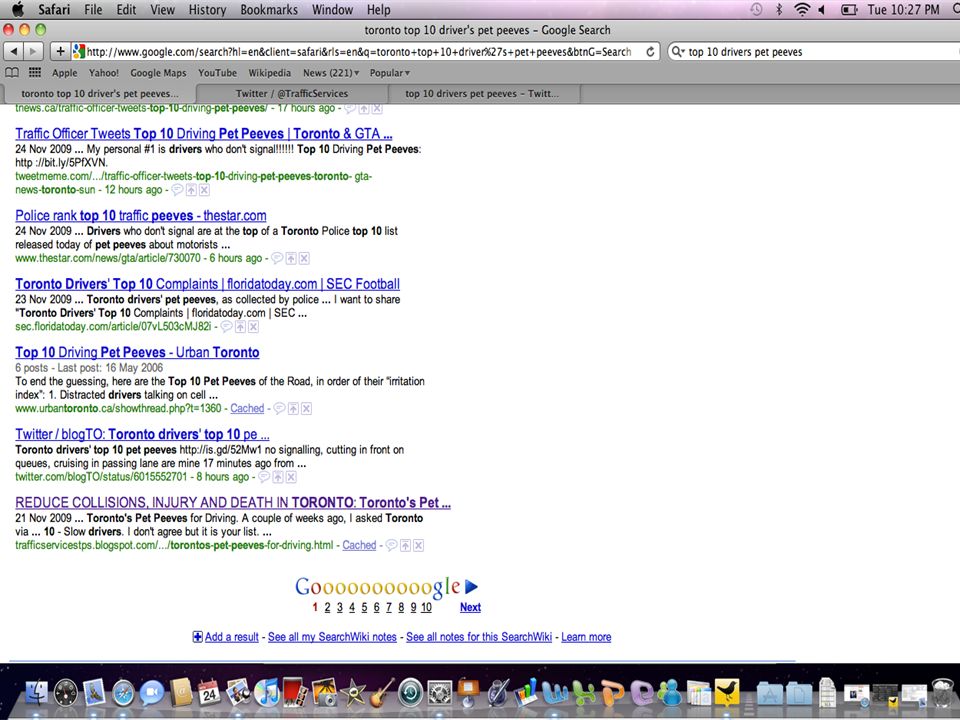Image resolution: width=960 pixels, height=720 pixels.
Task: Open Dashboard in the Dock
Action: click(x=66, y=693)
